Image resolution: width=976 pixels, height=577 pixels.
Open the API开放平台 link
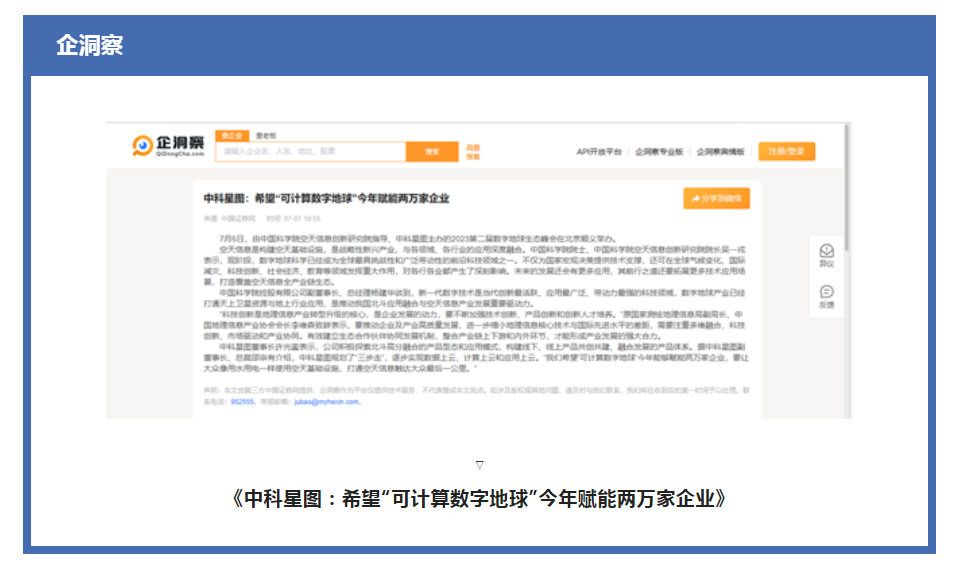tap(598, 151)
